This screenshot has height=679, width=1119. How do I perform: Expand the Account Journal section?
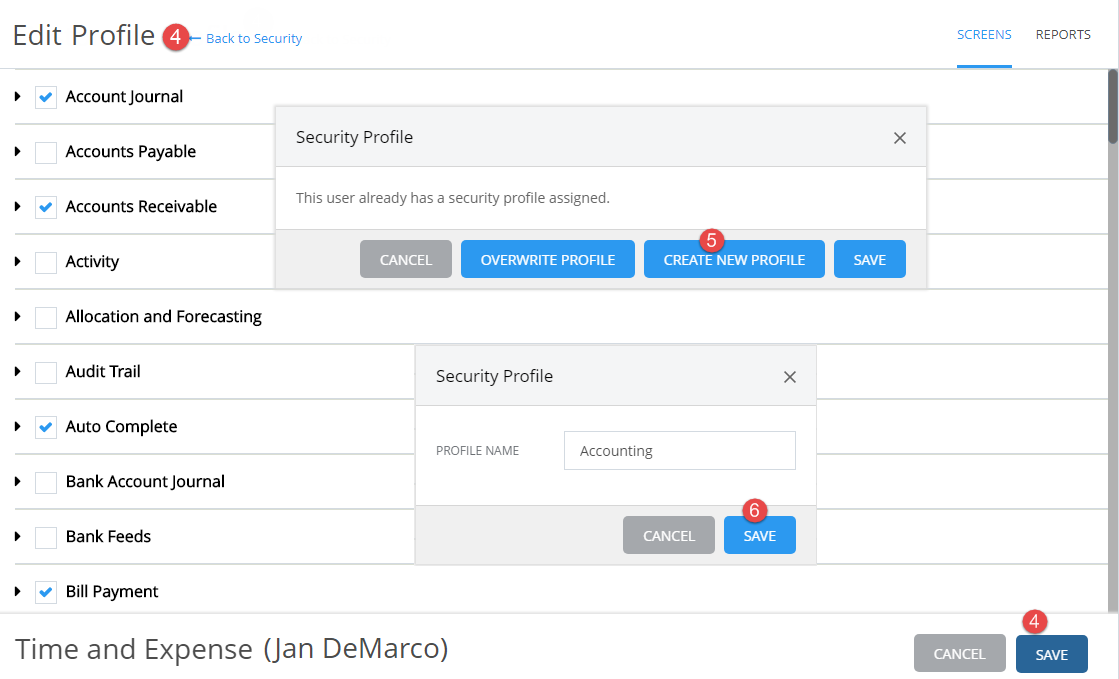pos(15,97)
